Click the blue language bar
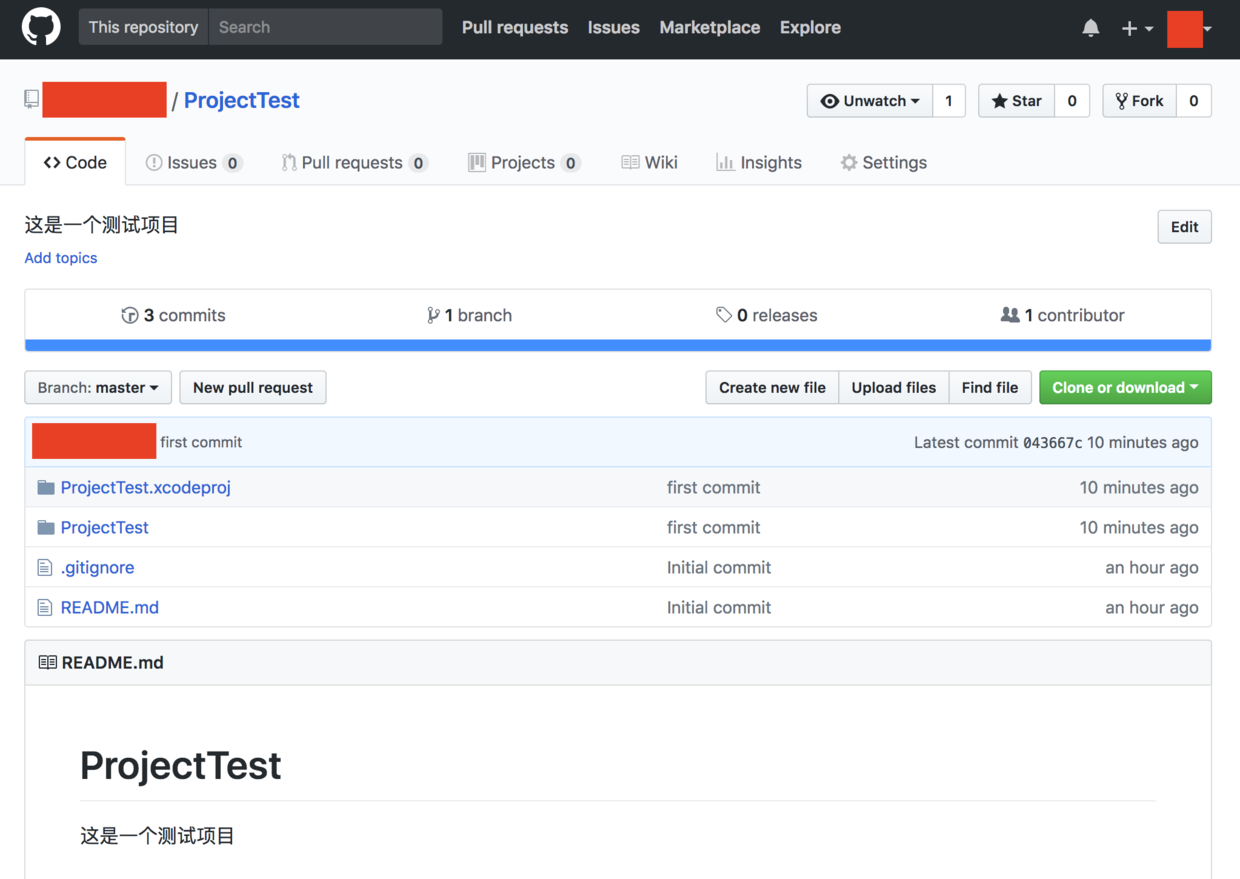 point(618,346)
